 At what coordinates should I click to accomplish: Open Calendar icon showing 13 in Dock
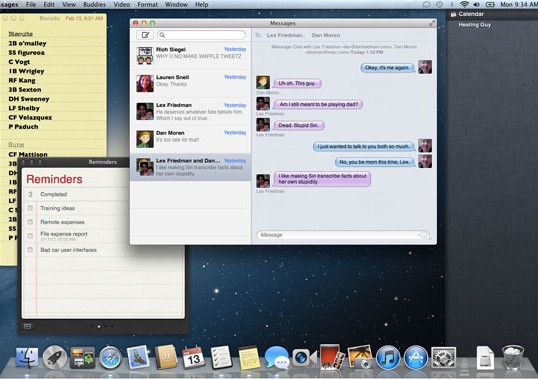coord(193,357)
